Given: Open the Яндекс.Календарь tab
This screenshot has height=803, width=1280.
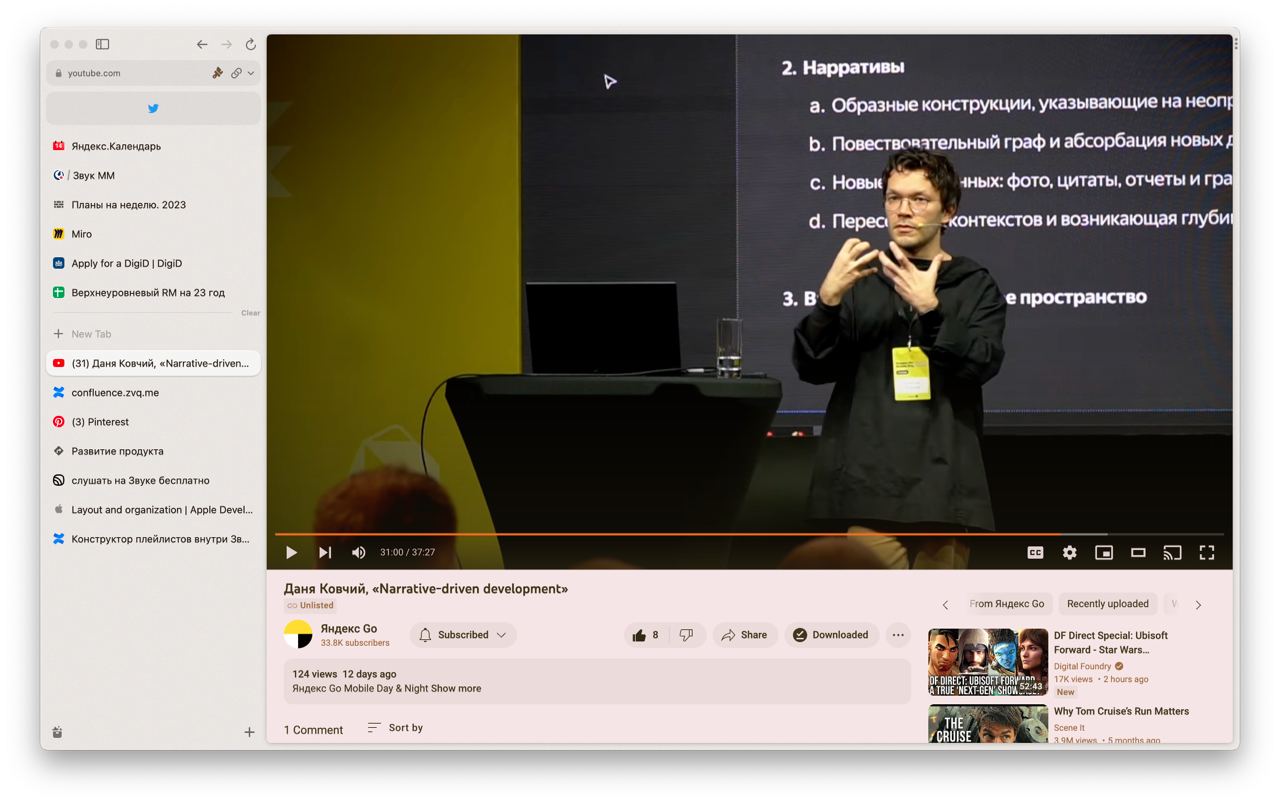Looking at the screenshot, I should [153, 146].
